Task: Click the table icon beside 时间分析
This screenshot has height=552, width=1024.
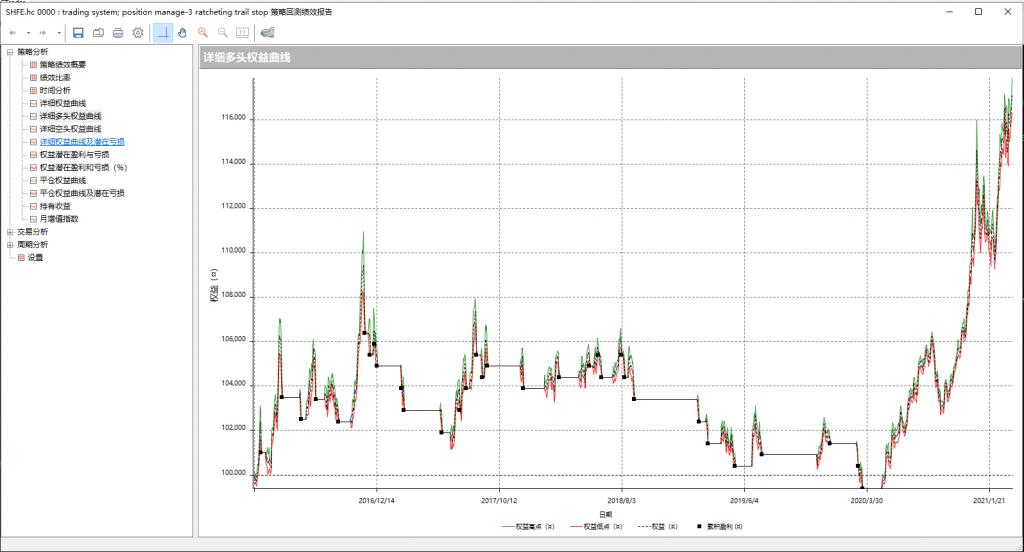Action: [33, 90]
